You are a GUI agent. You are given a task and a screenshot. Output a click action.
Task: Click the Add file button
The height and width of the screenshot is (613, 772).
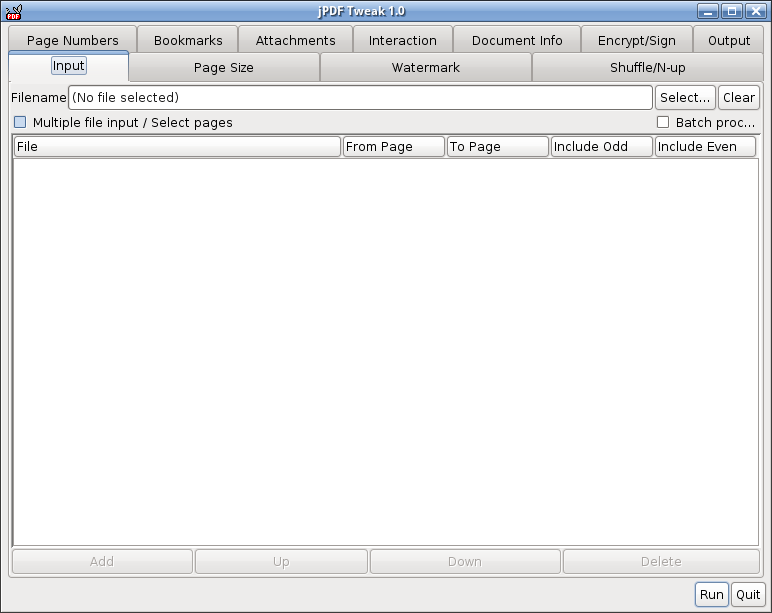point(102,562)
